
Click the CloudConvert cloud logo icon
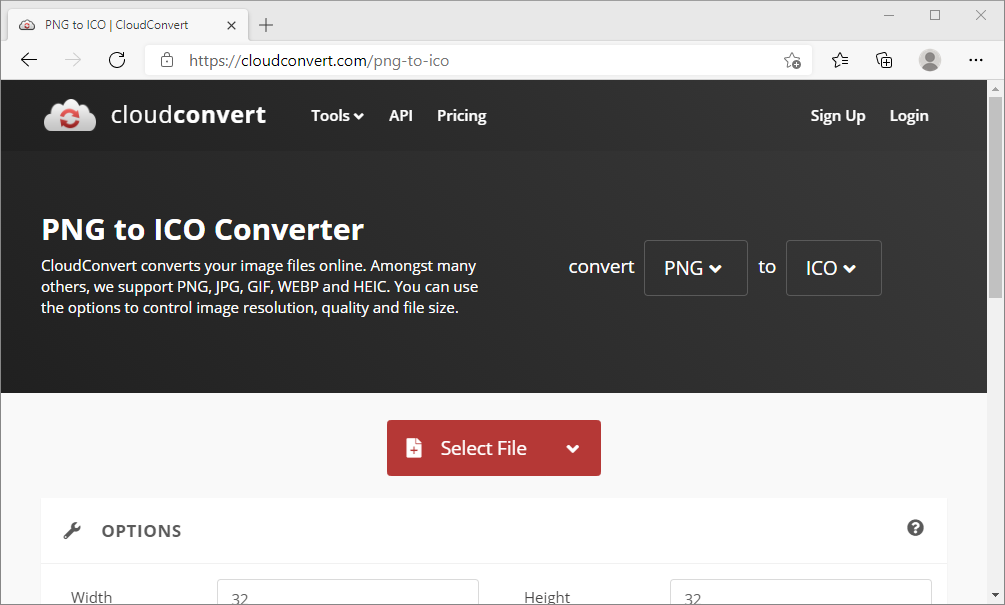(x=70, y=116)
